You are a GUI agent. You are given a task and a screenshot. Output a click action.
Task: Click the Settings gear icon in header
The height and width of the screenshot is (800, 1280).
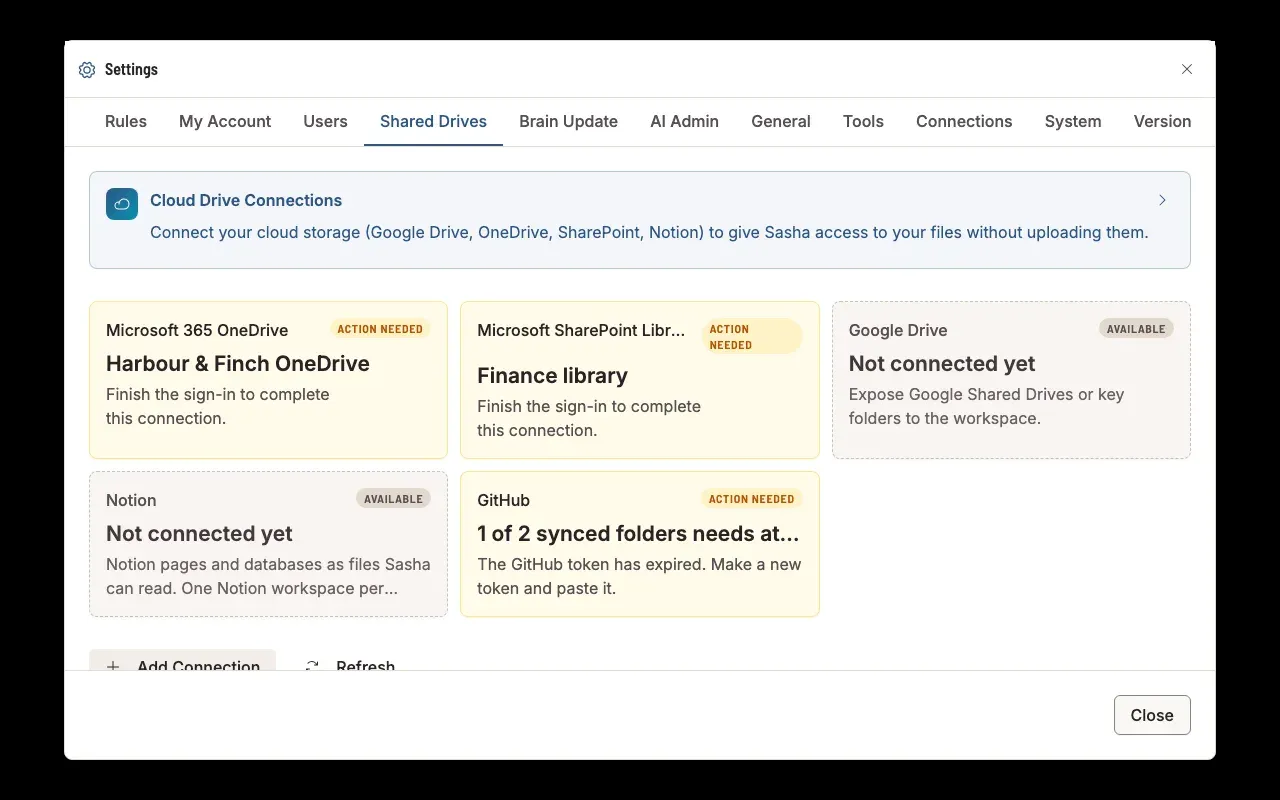(x=87, y=70)
